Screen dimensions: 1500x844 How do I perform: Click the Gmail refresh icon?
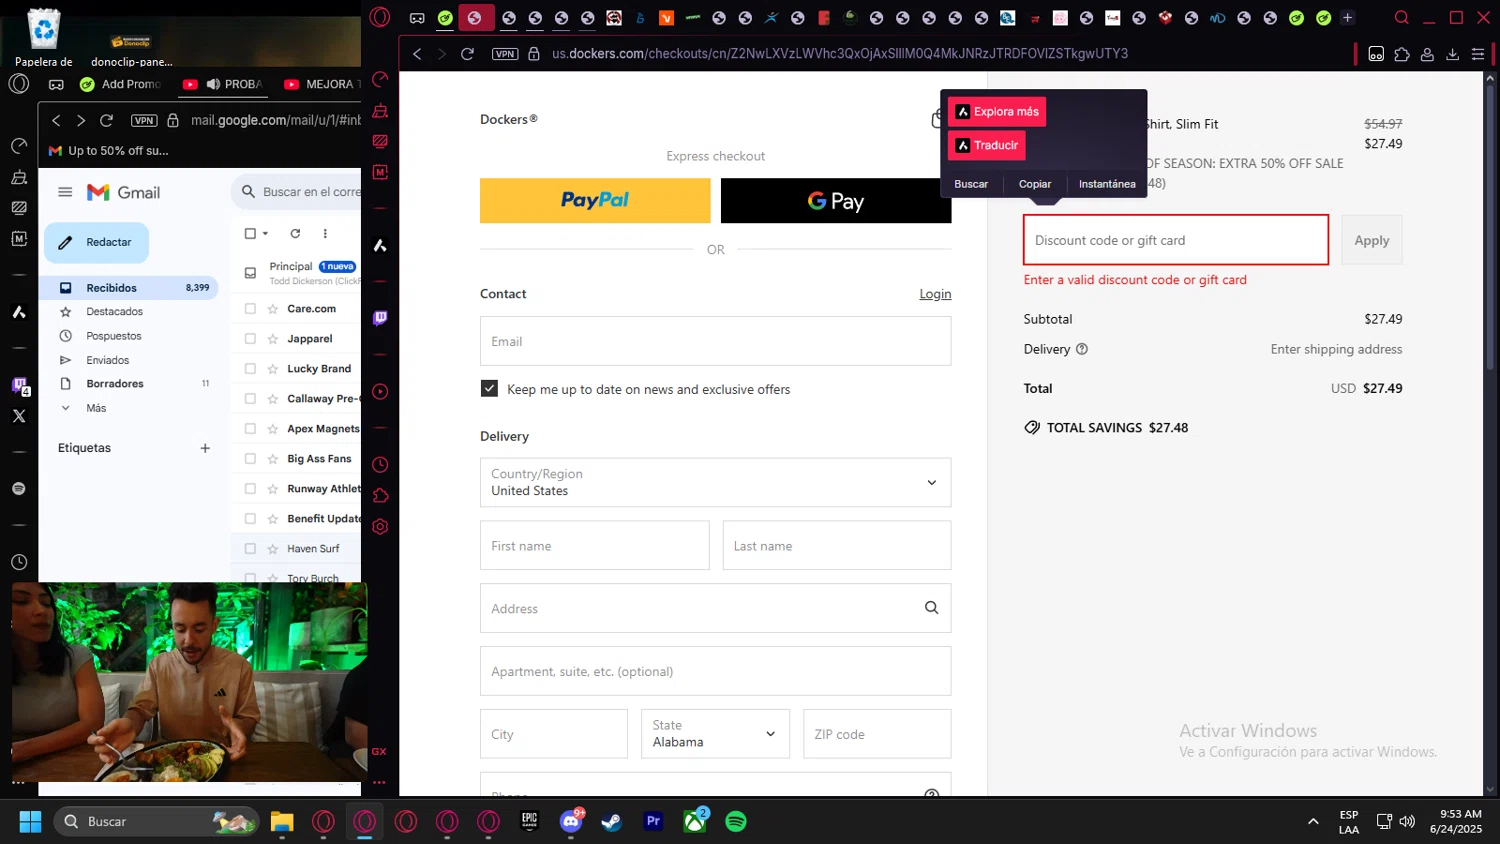pos(295,233)
